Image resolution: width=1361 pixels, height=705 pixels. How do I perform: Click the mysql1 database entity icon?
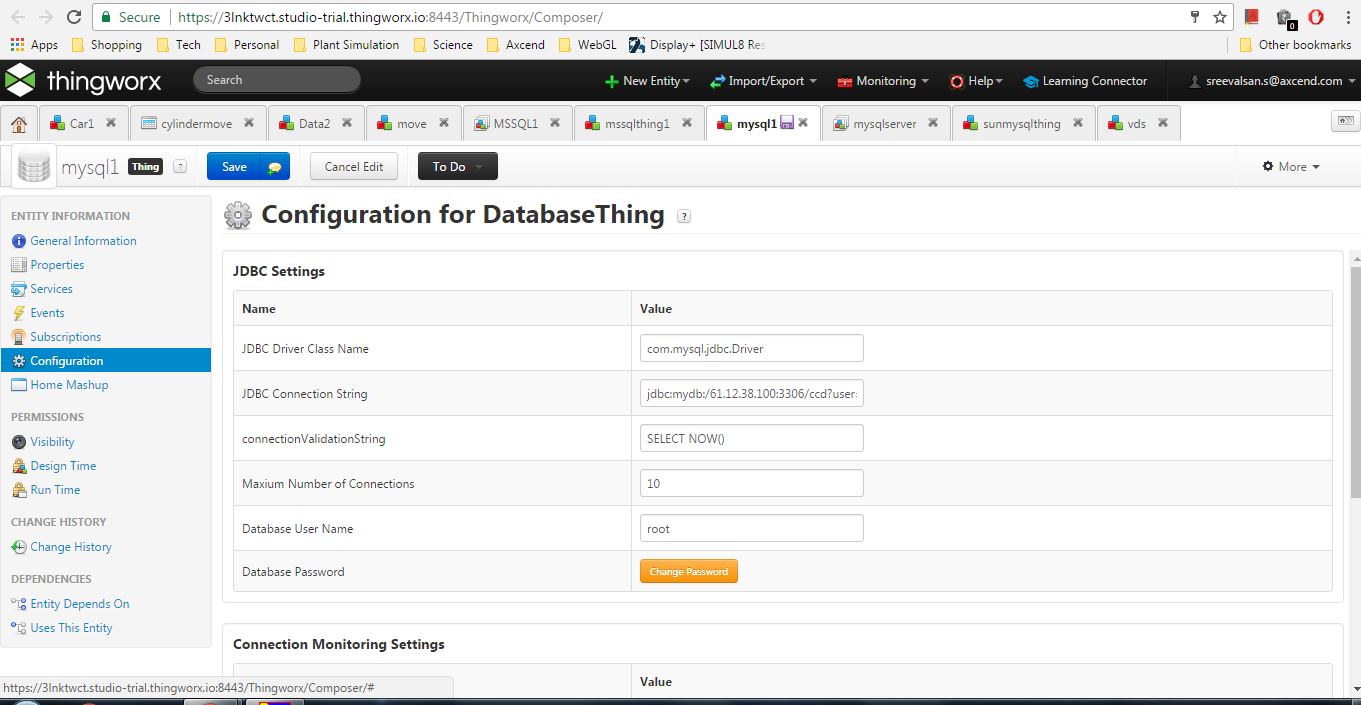(34, 167)
